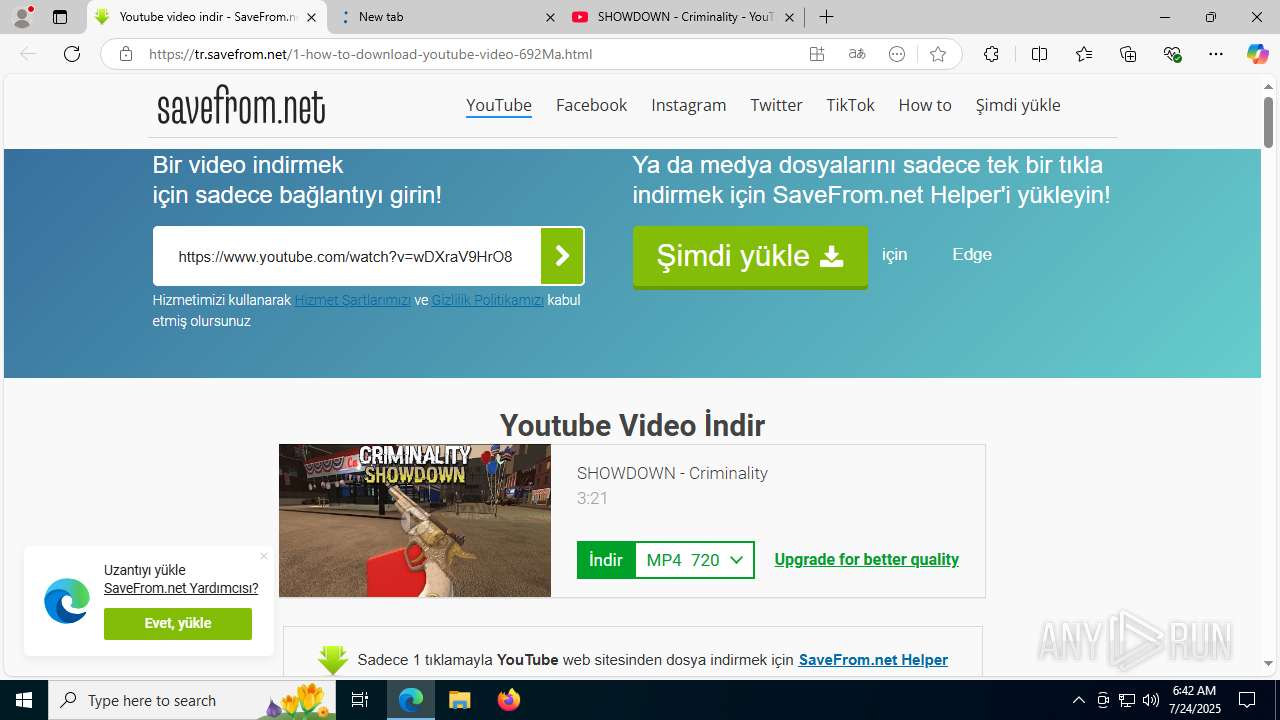This screenshot has width=1280, height=720.
Task: Open the Gizlilik Politikamızı link
Action: pos(488,300)
